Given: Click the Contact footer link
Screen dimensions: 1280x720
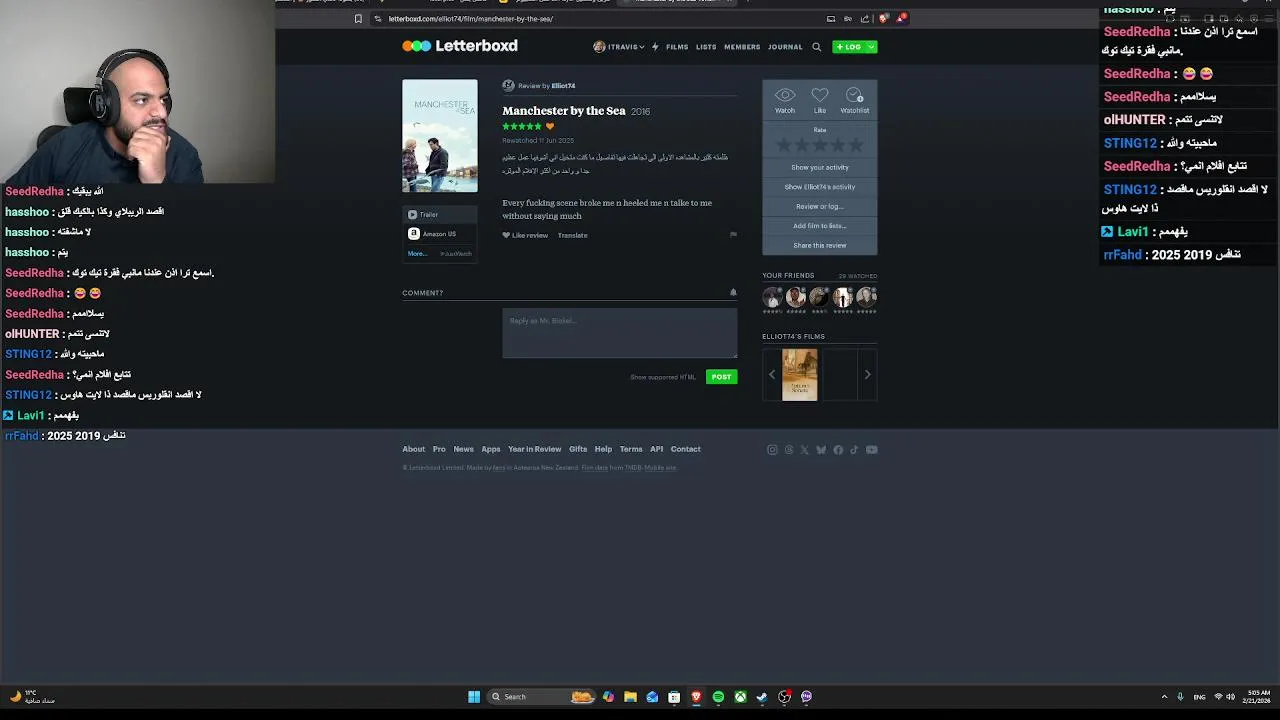Looking at the screenshot, I should [x=686, y=449].
